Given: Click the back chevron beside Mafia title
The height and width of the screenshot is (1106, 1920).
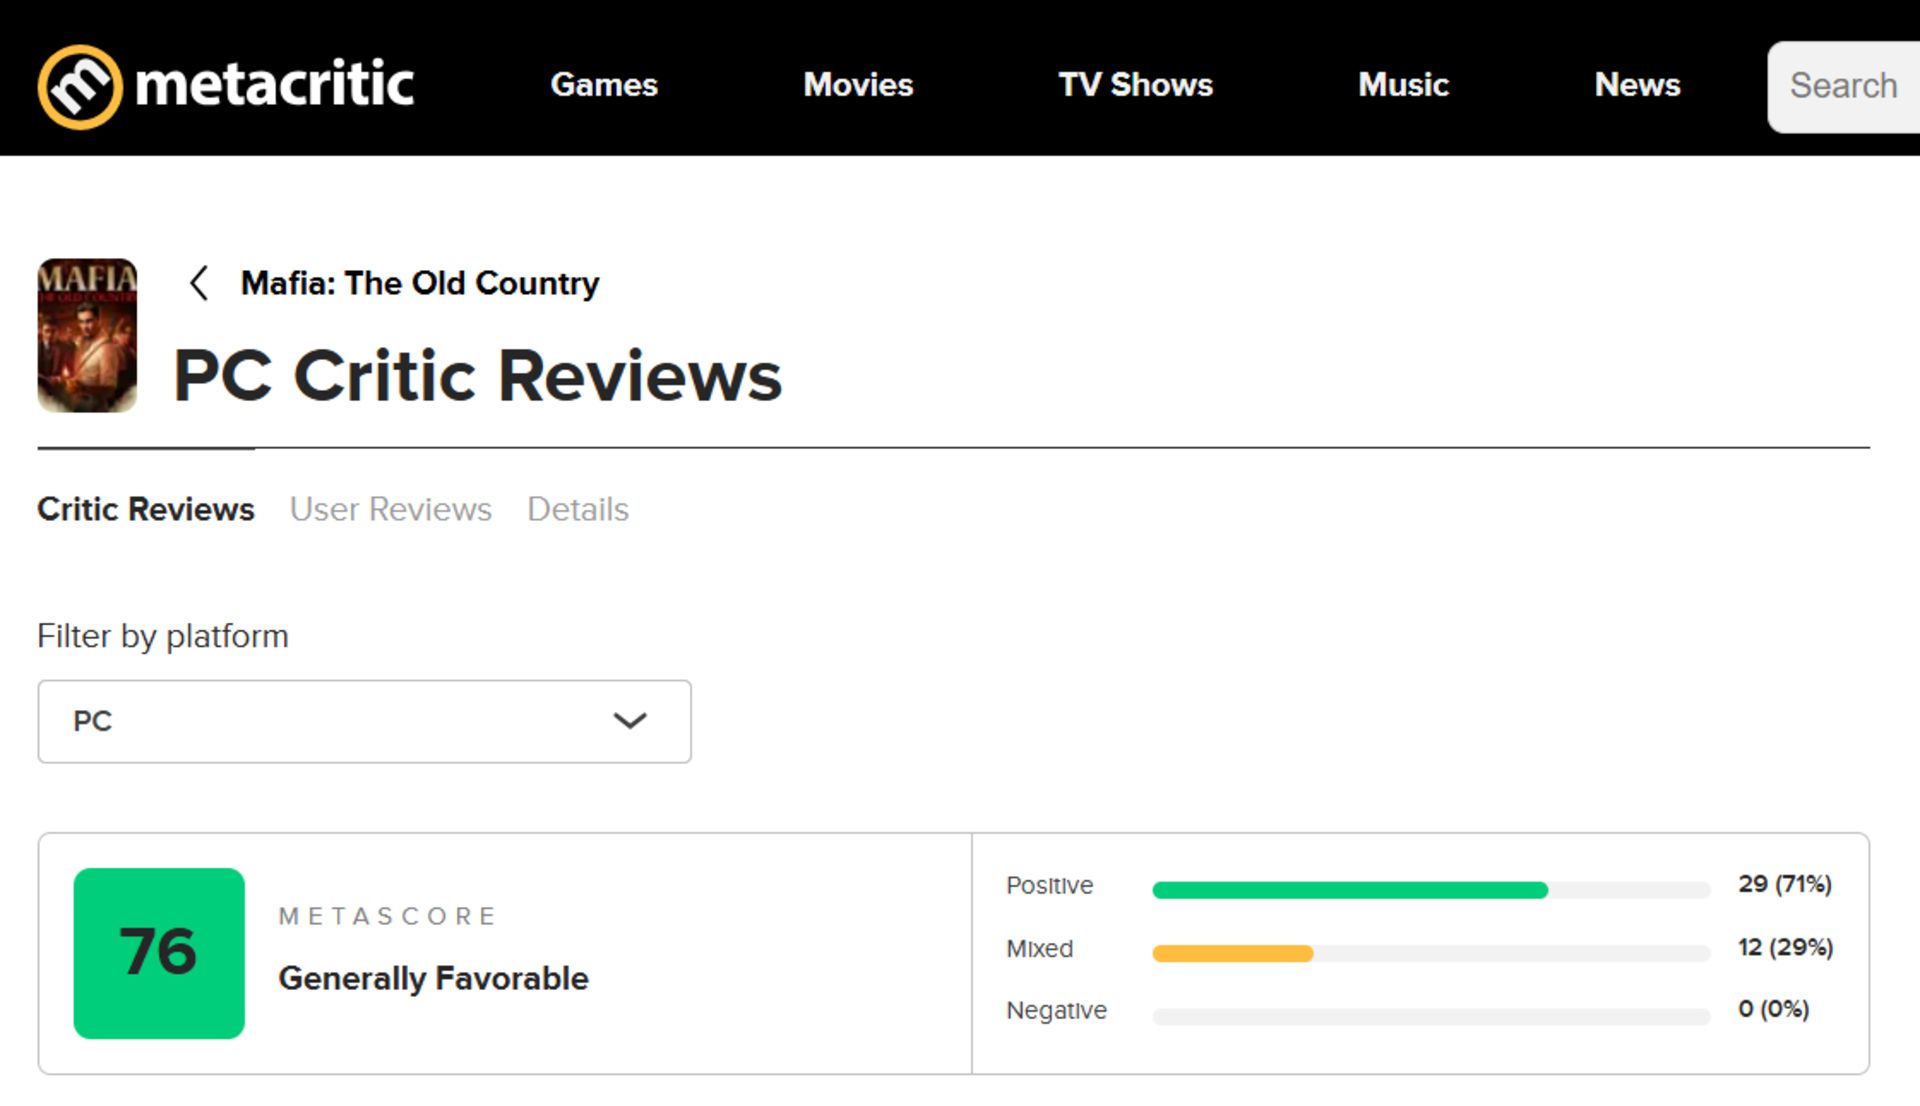Looking at the screenshot, I should [199, 283].
